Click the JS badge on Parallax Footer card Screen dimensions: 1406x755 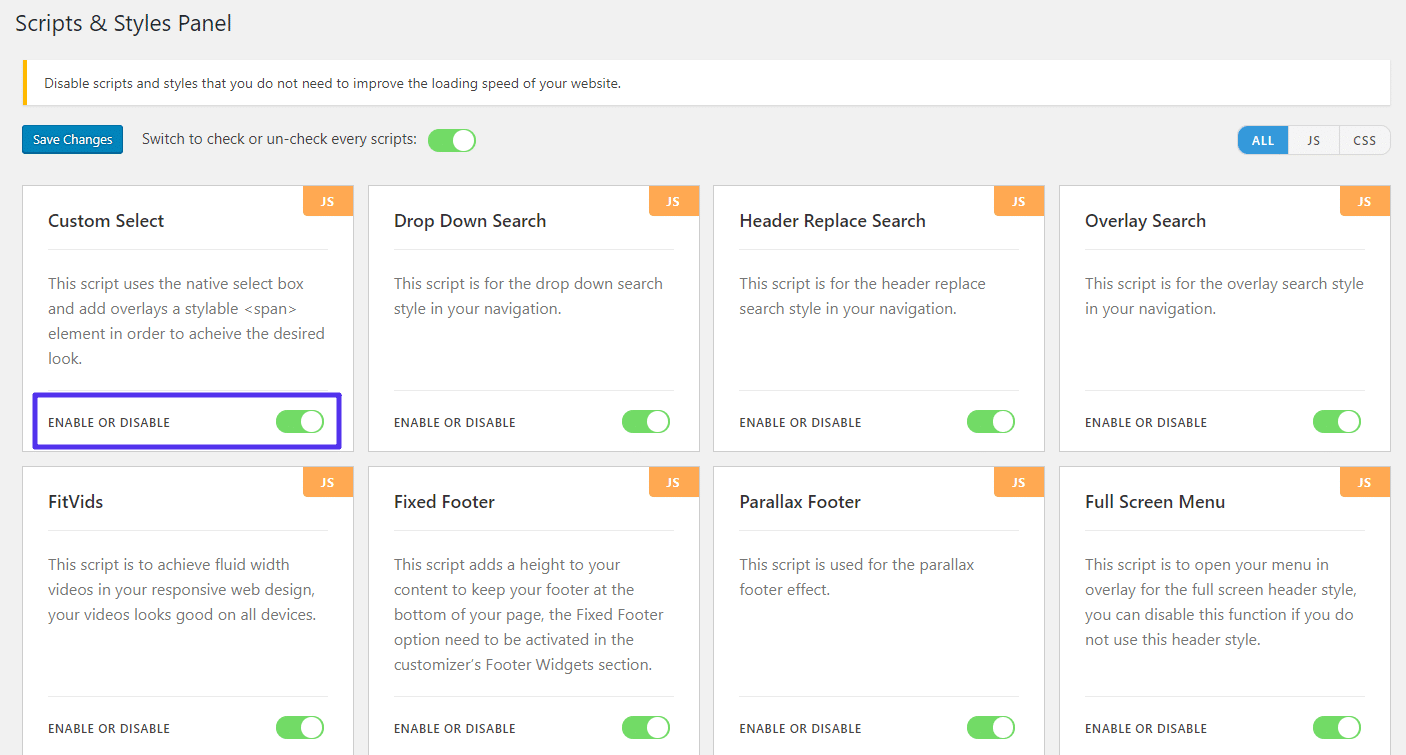(x=1019, y=481)
